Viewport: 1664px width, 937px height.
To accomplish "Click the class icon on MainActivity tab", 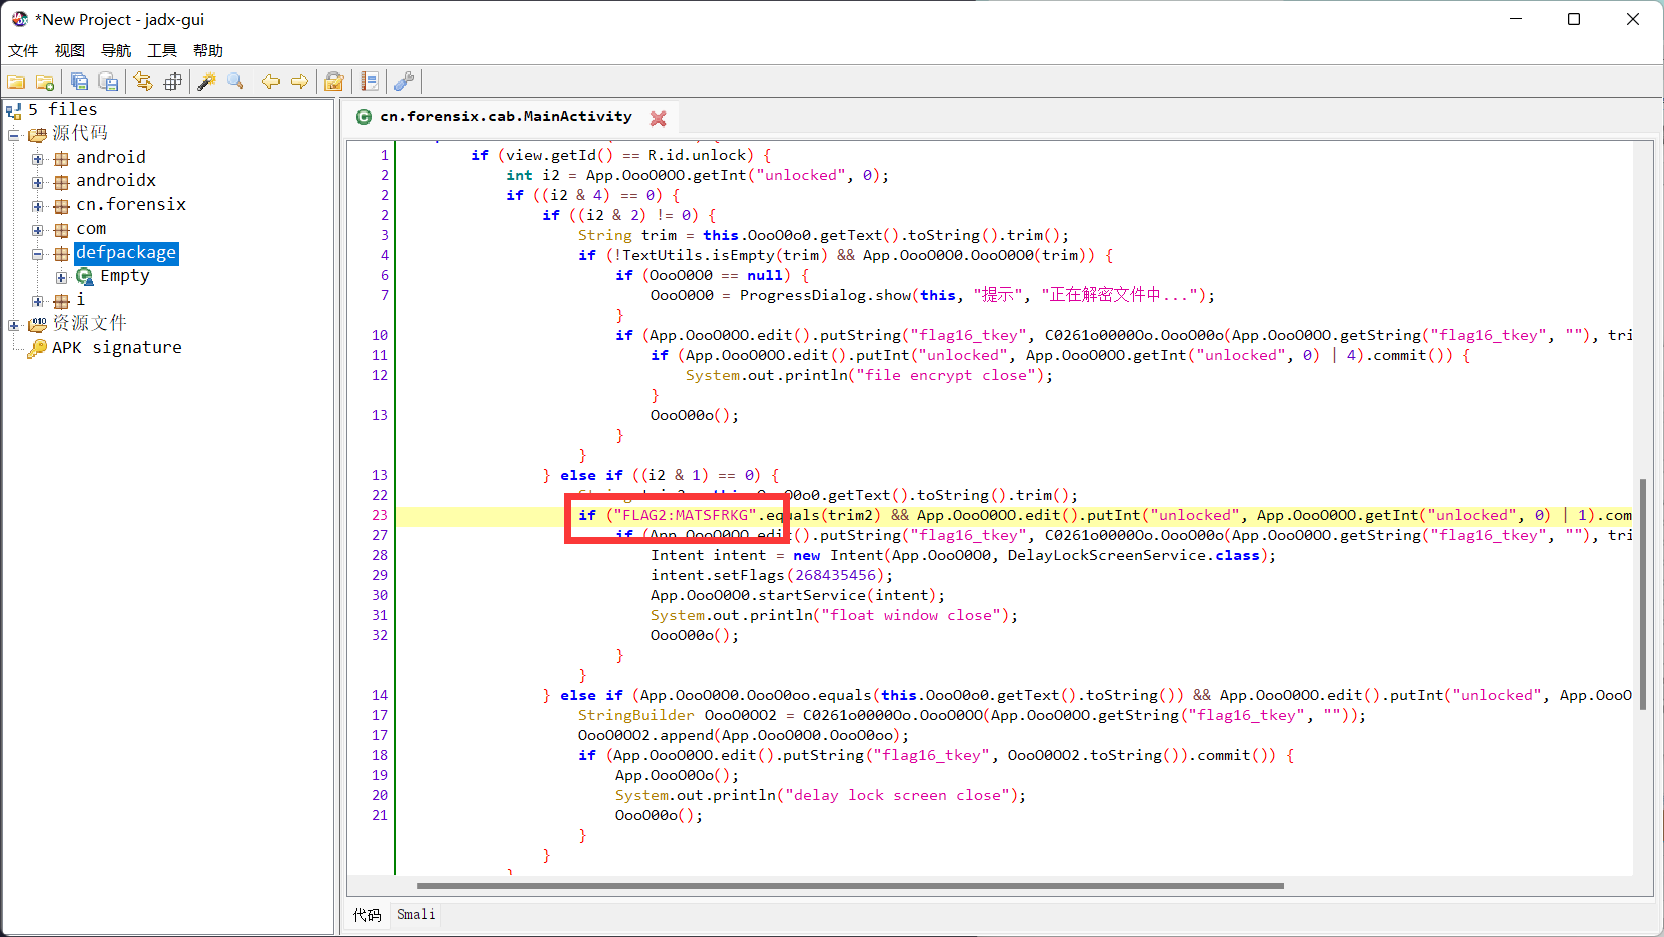I will [364, 117].
